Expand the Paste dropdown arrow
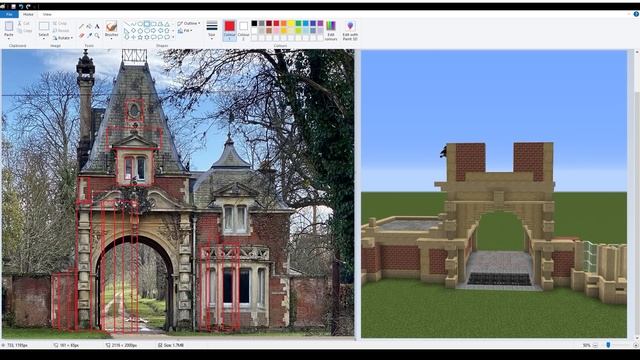The image size is (640, 360). pyautogui.click(x=9, y=38)
